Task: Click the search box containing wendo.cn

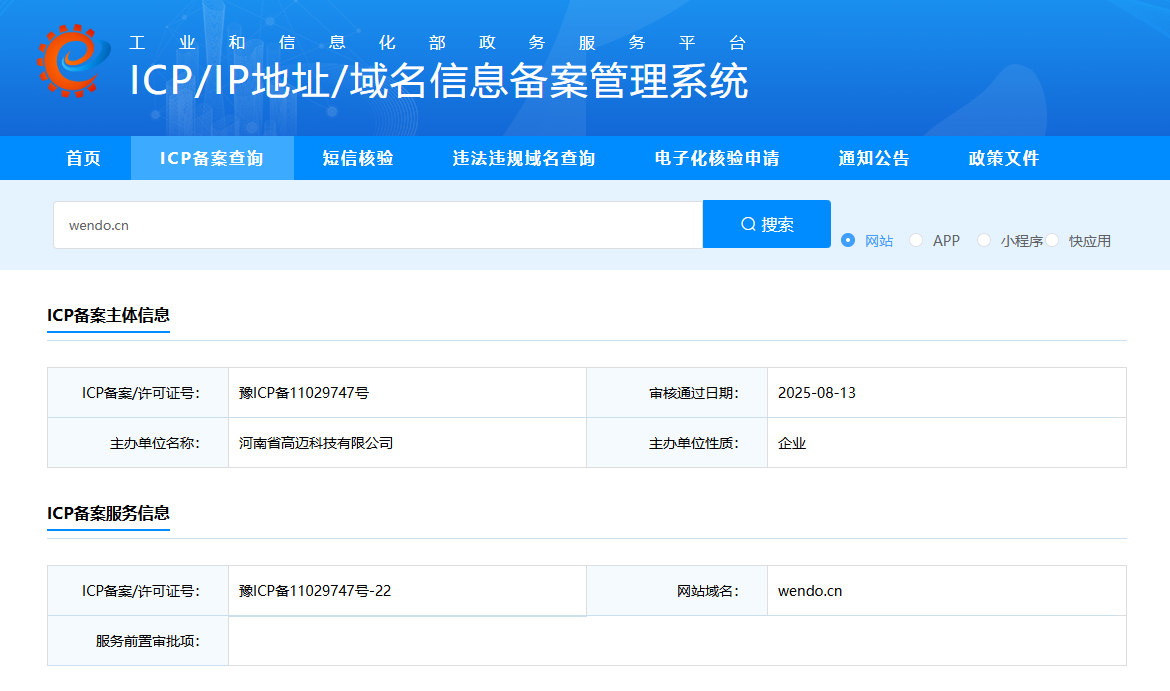Action: coord(378,225)
